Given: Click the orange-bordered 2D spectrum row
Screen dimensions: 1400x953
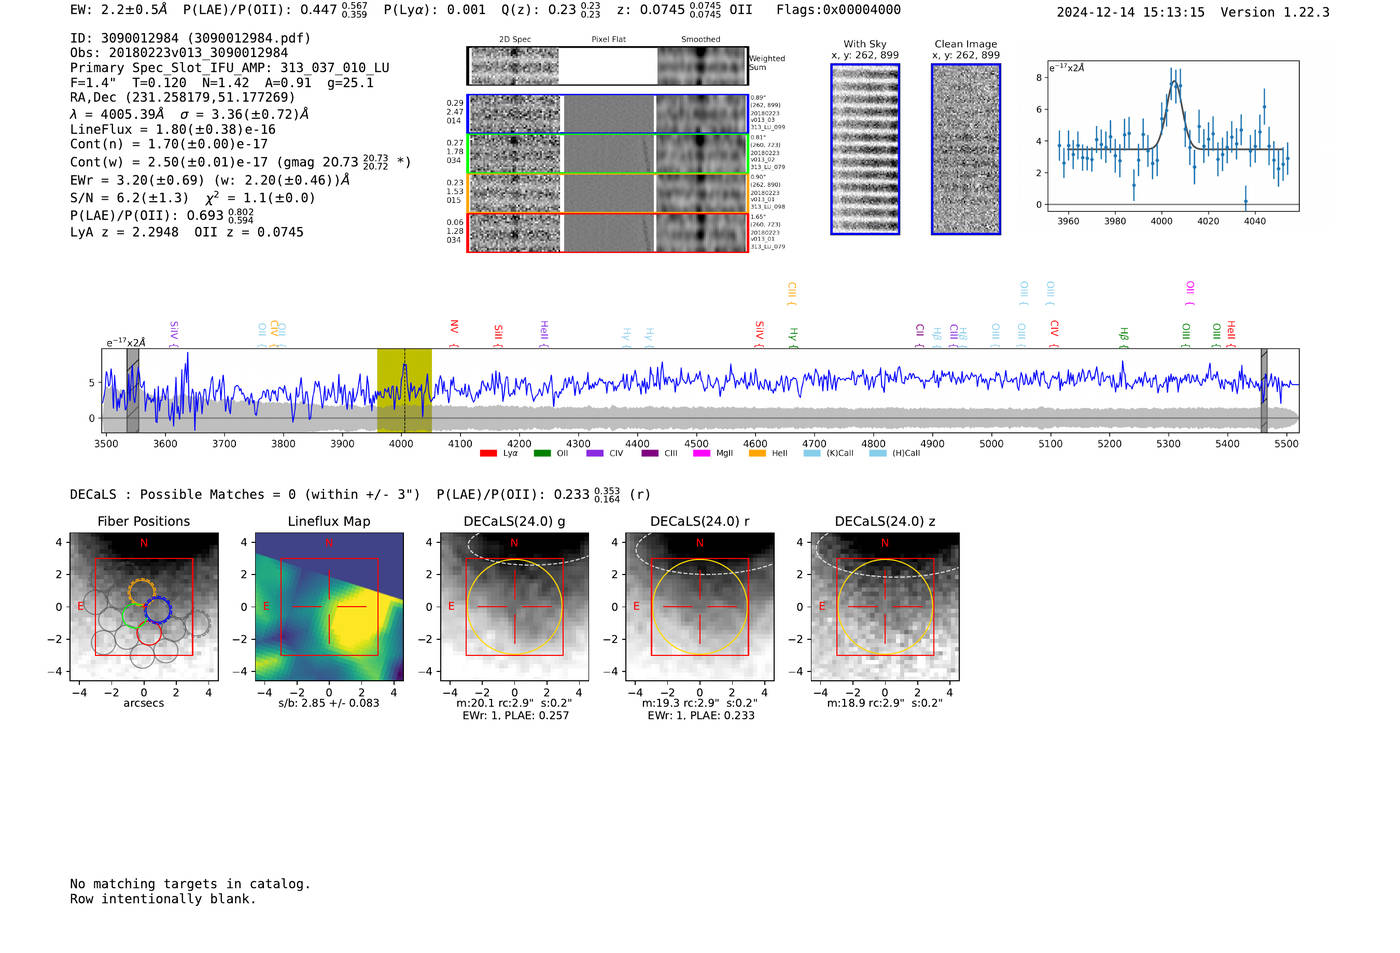Looking at the screenshot, I should (x=608, y=193).
